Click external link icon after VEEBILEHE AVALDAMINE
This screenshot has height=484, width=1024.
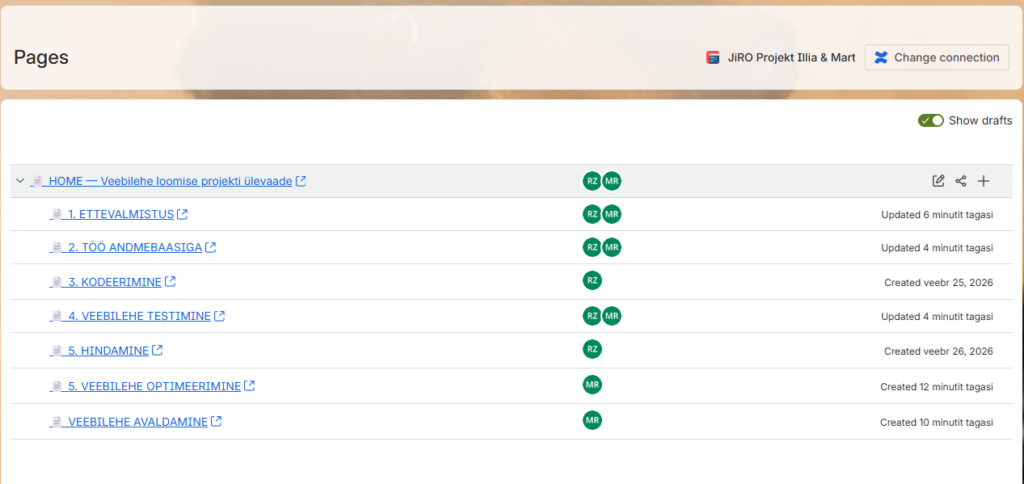(x=216, y=422)
